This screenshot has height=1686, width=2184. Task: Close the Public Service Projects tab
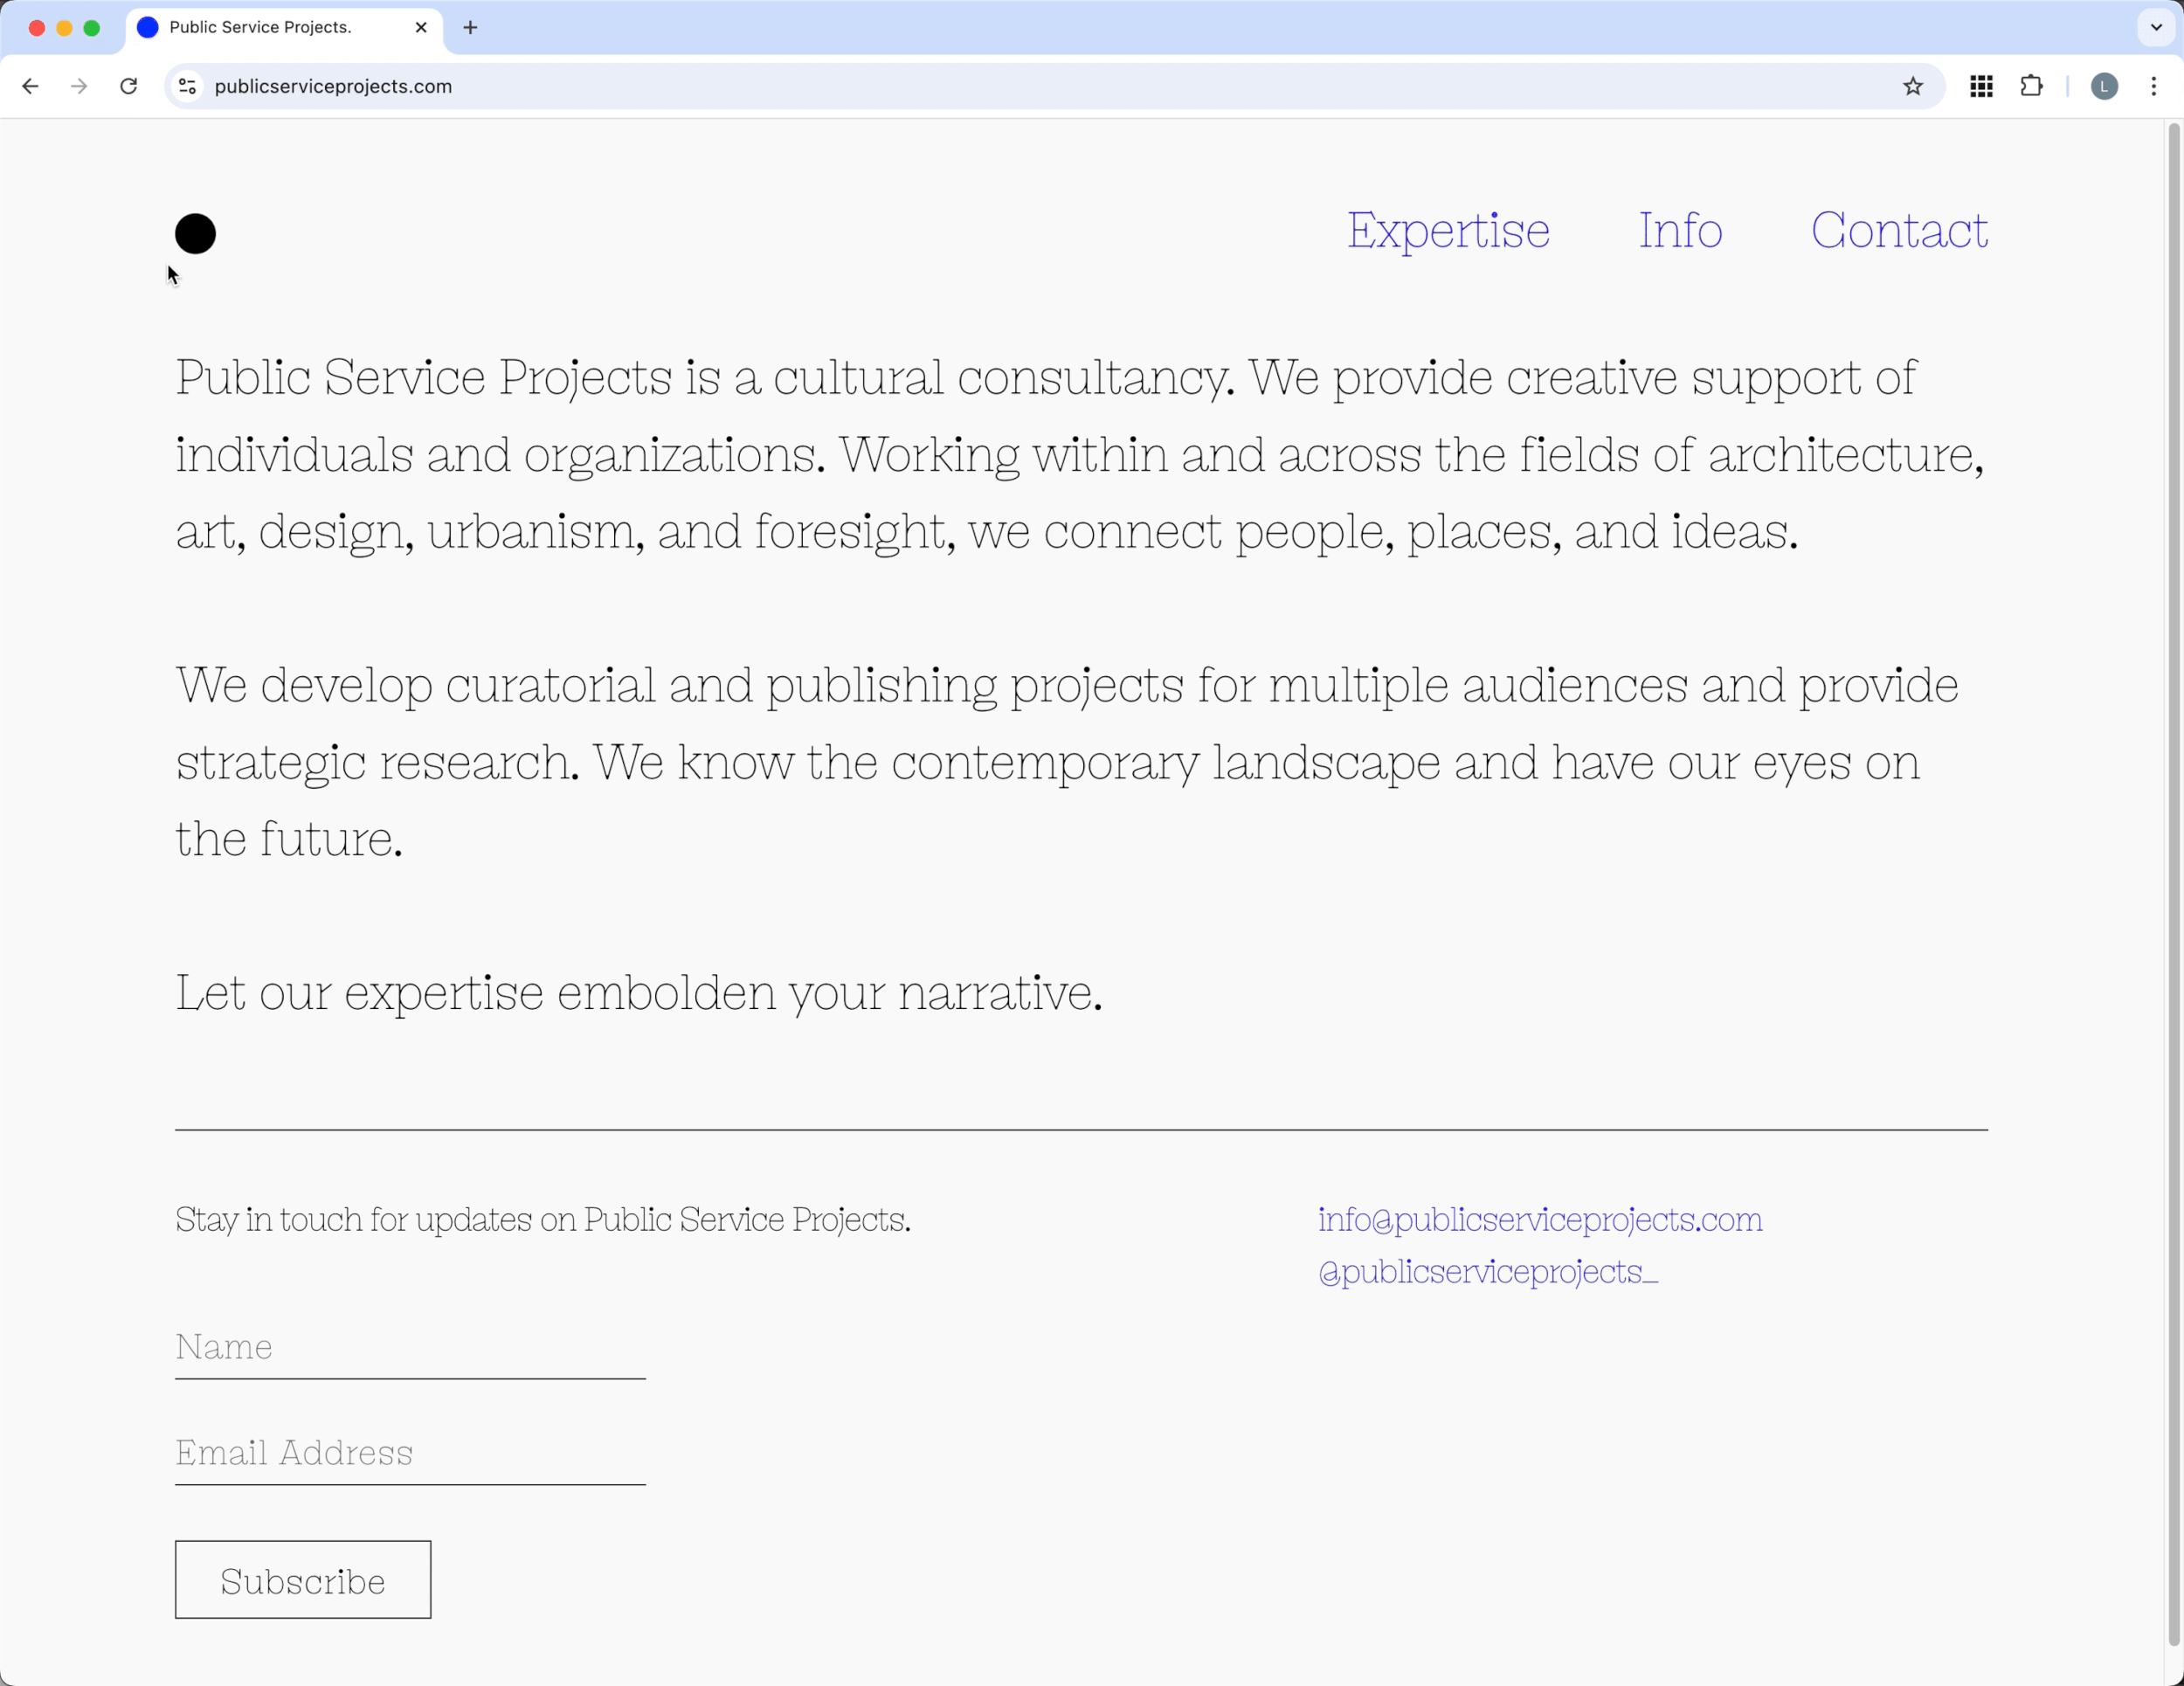tap(421, 27)
